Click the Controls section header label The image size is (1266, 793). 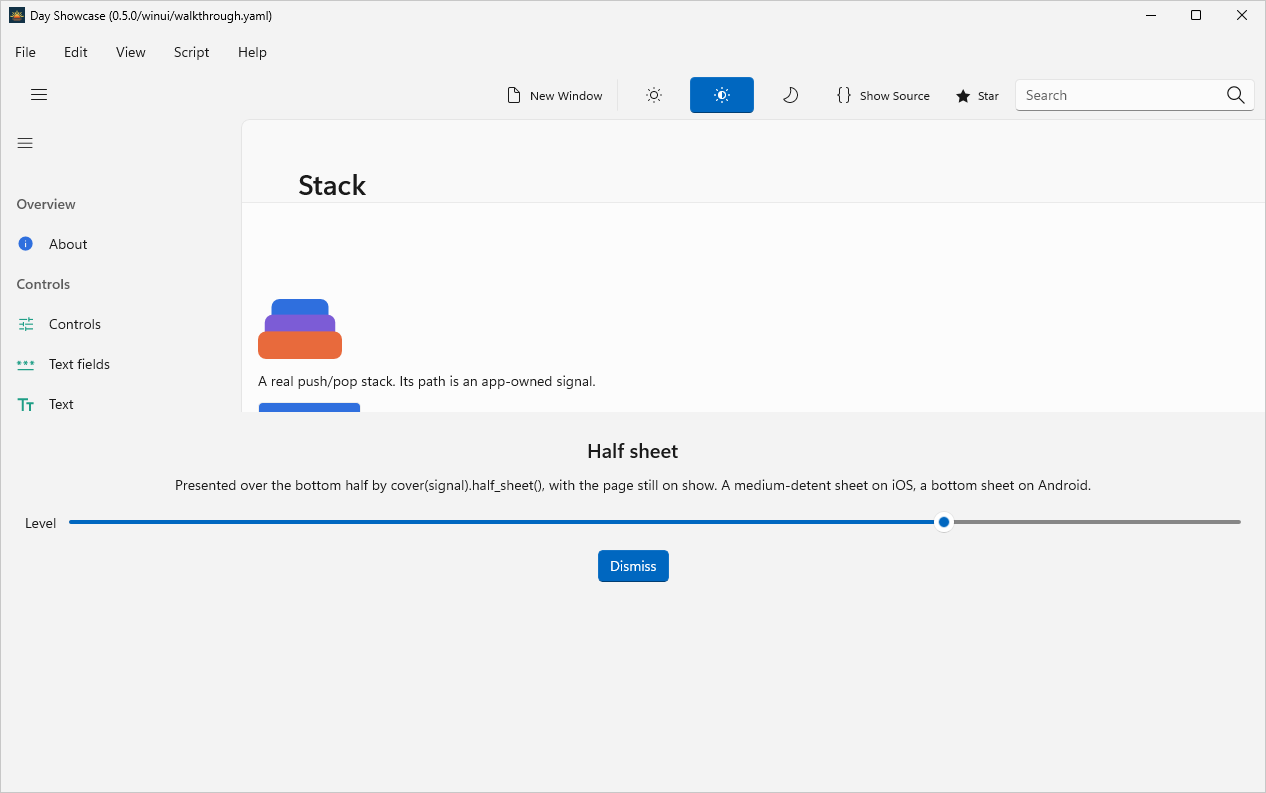pyautogui.click(x=43, y=284)
